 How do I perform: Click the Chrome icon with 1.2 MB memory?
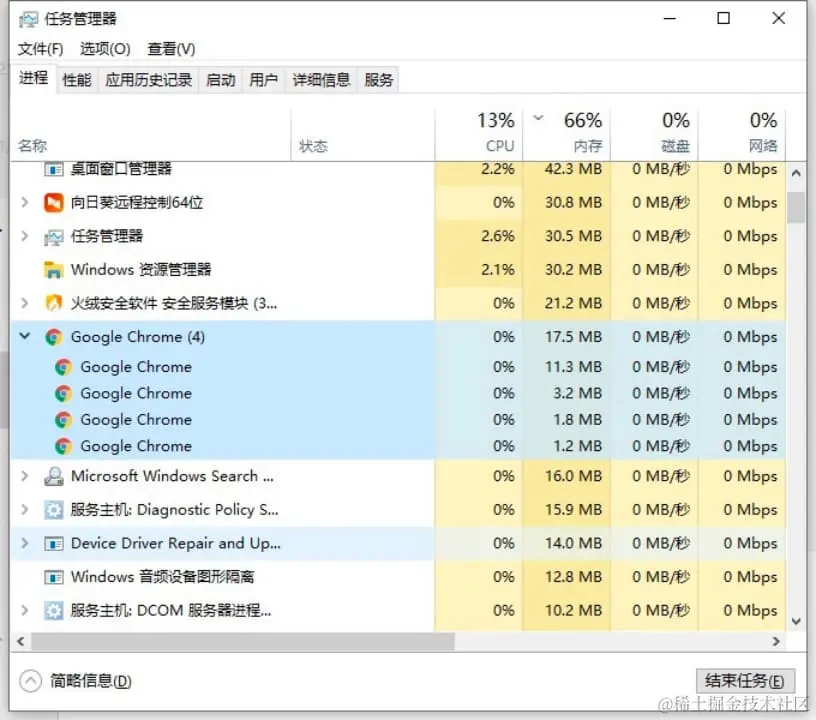click(63, 446)
